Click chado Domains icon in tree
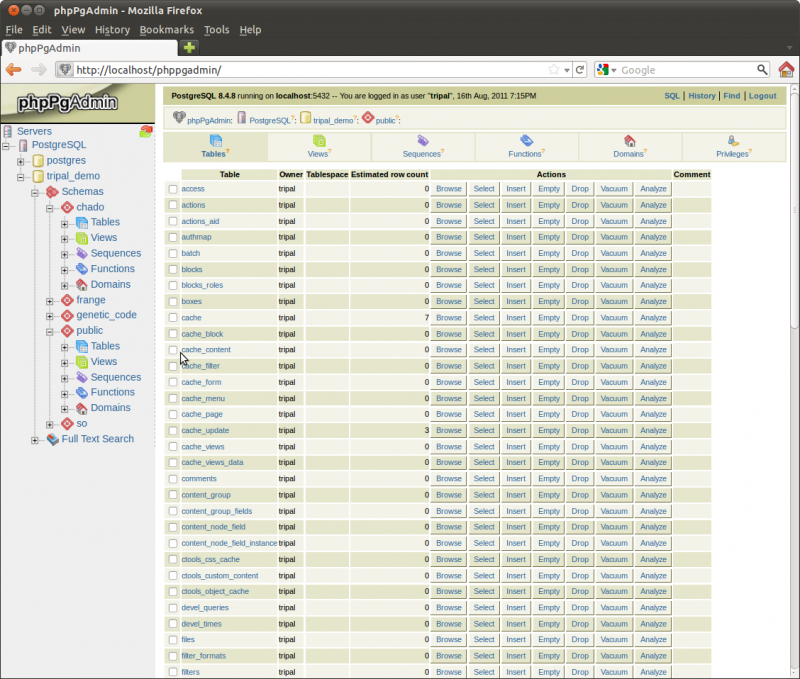The image size is (800, 679). coord(82,285)
